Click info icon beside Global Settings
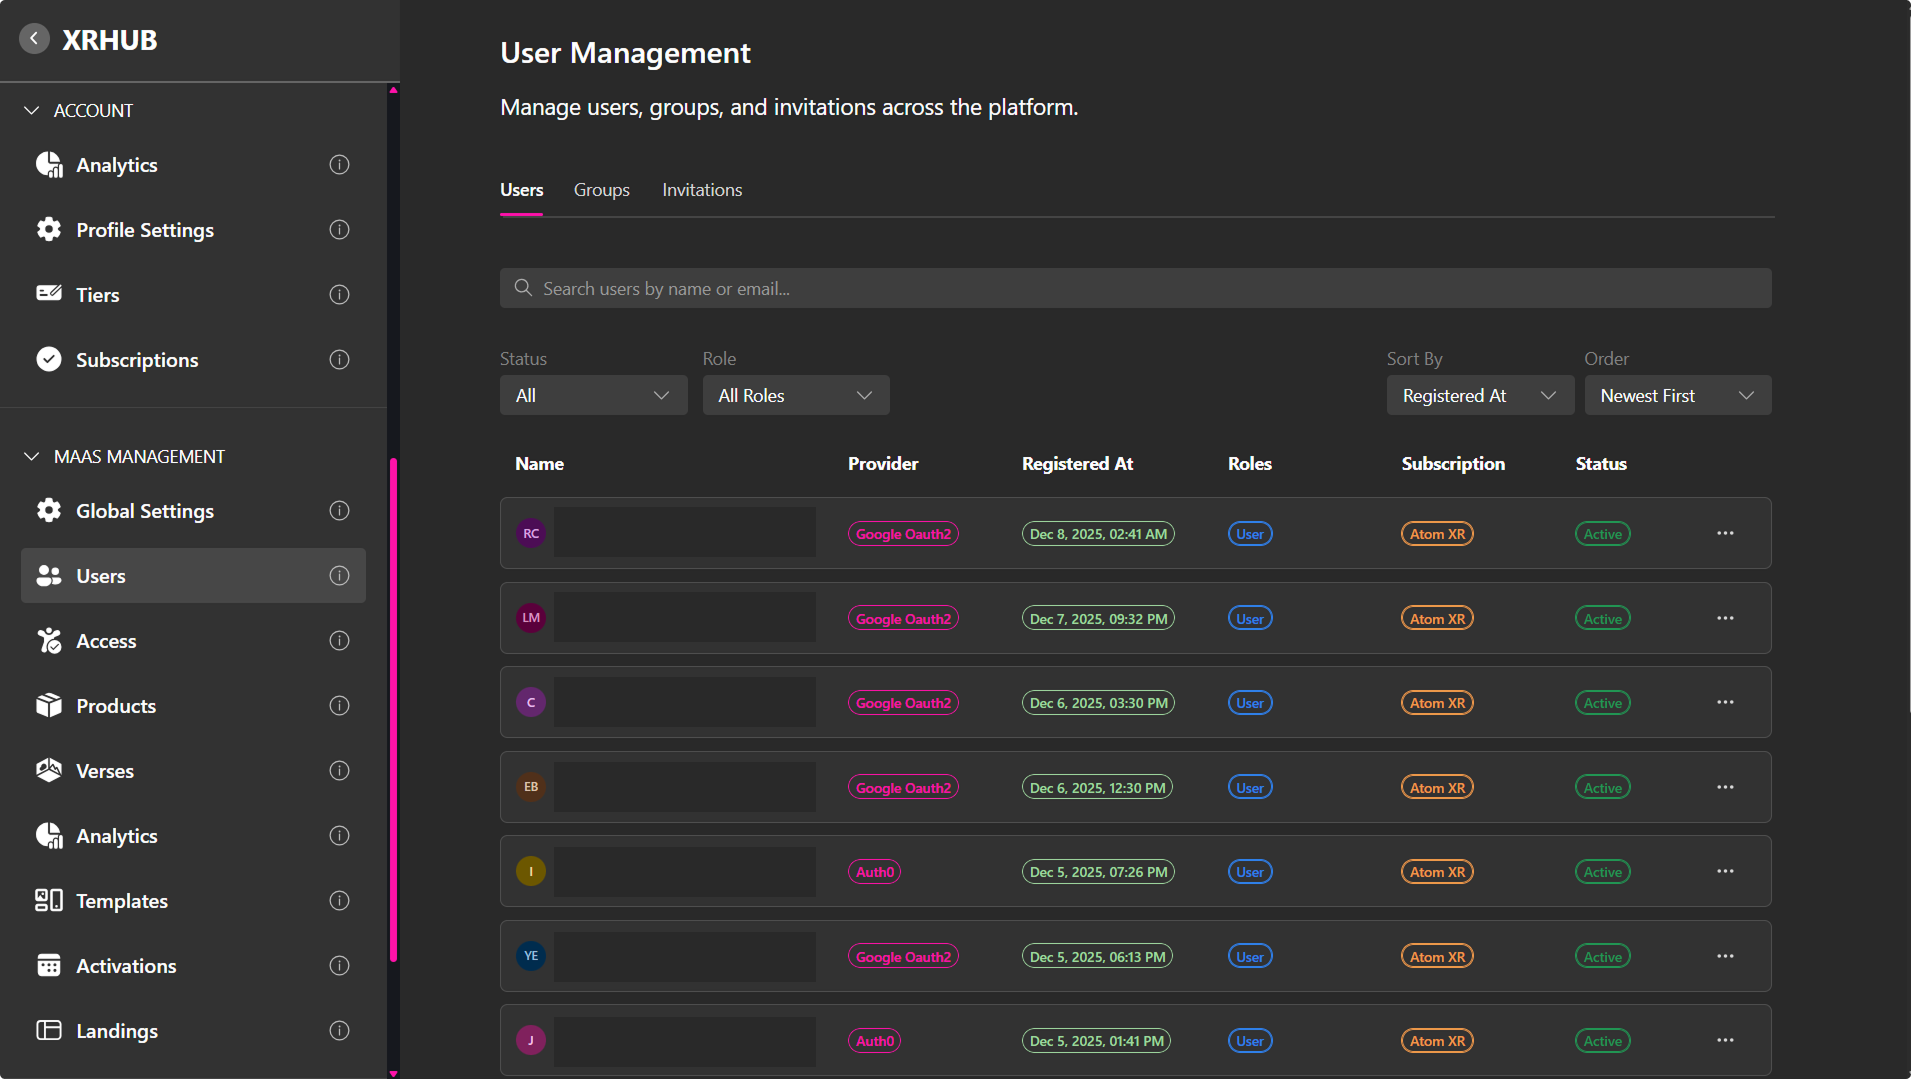 [x=339, y=511]
